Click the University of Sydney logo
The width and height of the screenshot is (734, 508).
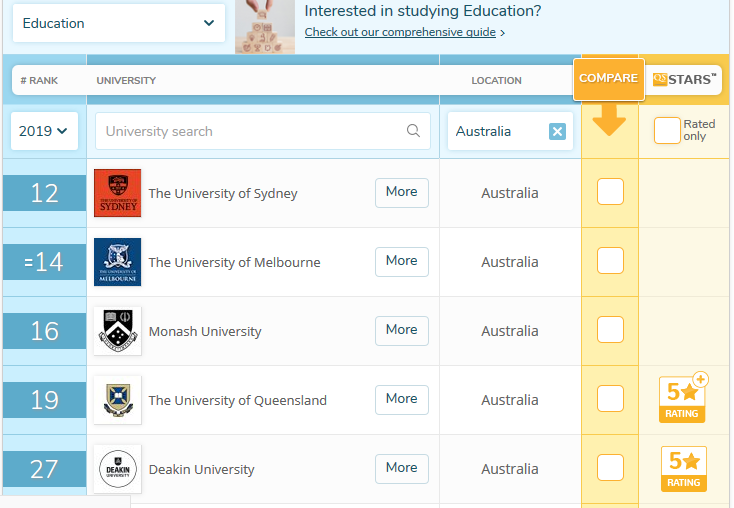[117, 193]
